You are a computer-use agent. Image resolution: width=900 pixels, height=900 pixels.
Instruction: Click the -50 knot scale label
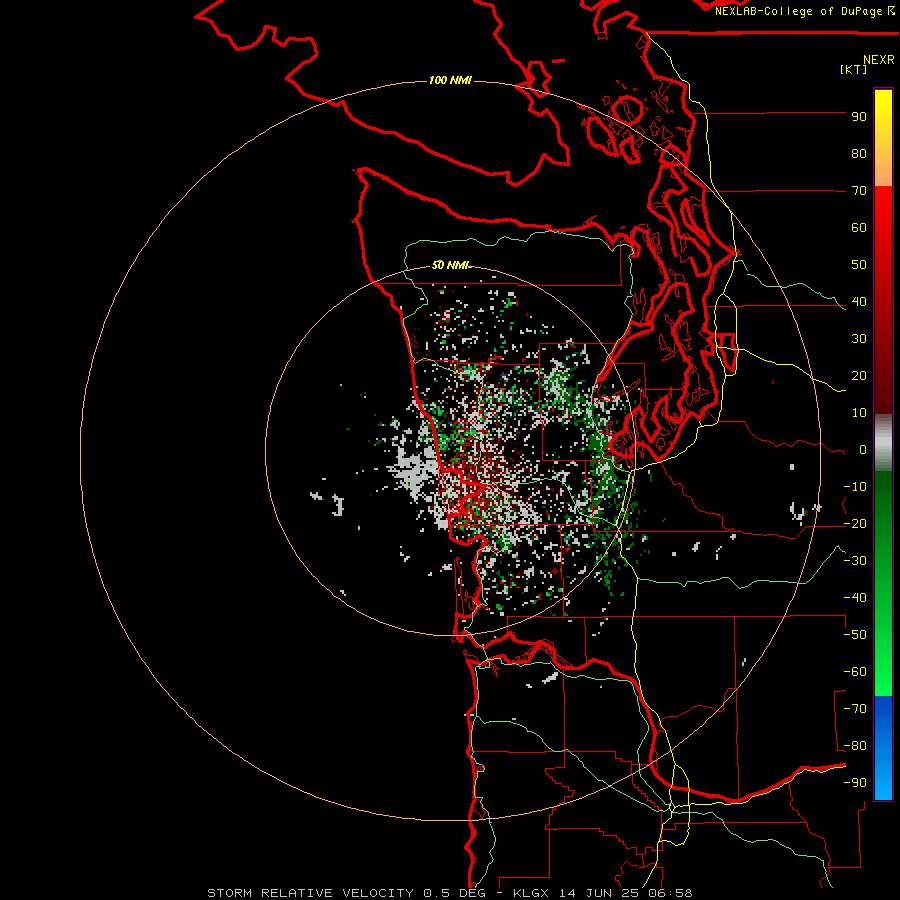[x=855, y=635]
